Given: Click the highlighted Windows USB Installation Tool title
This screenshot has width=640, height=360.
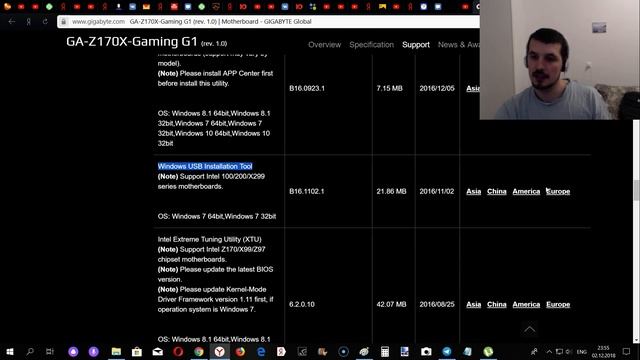Looking at the screenshot, I should (x=205, y=166).
